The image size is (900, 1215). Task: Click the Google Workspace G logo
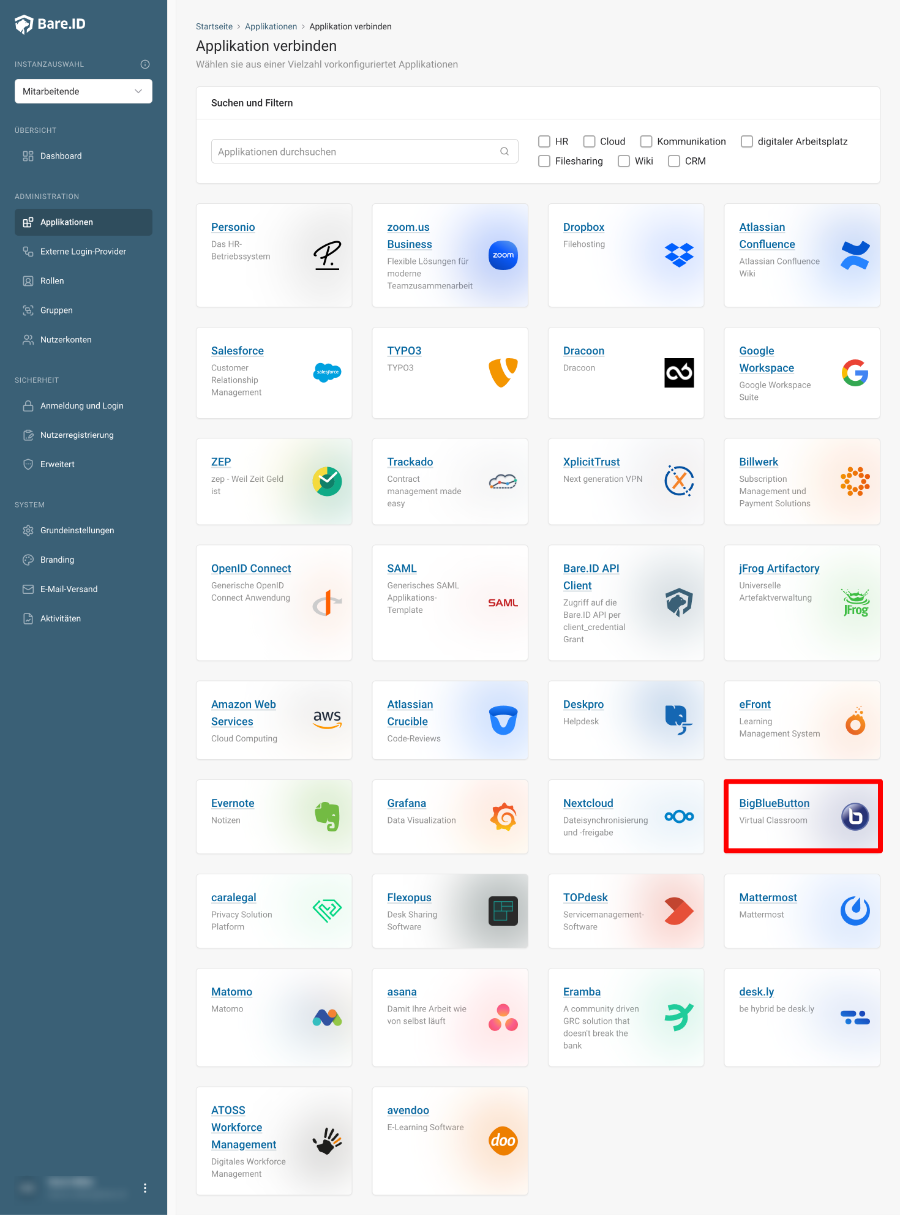(855, 373)
